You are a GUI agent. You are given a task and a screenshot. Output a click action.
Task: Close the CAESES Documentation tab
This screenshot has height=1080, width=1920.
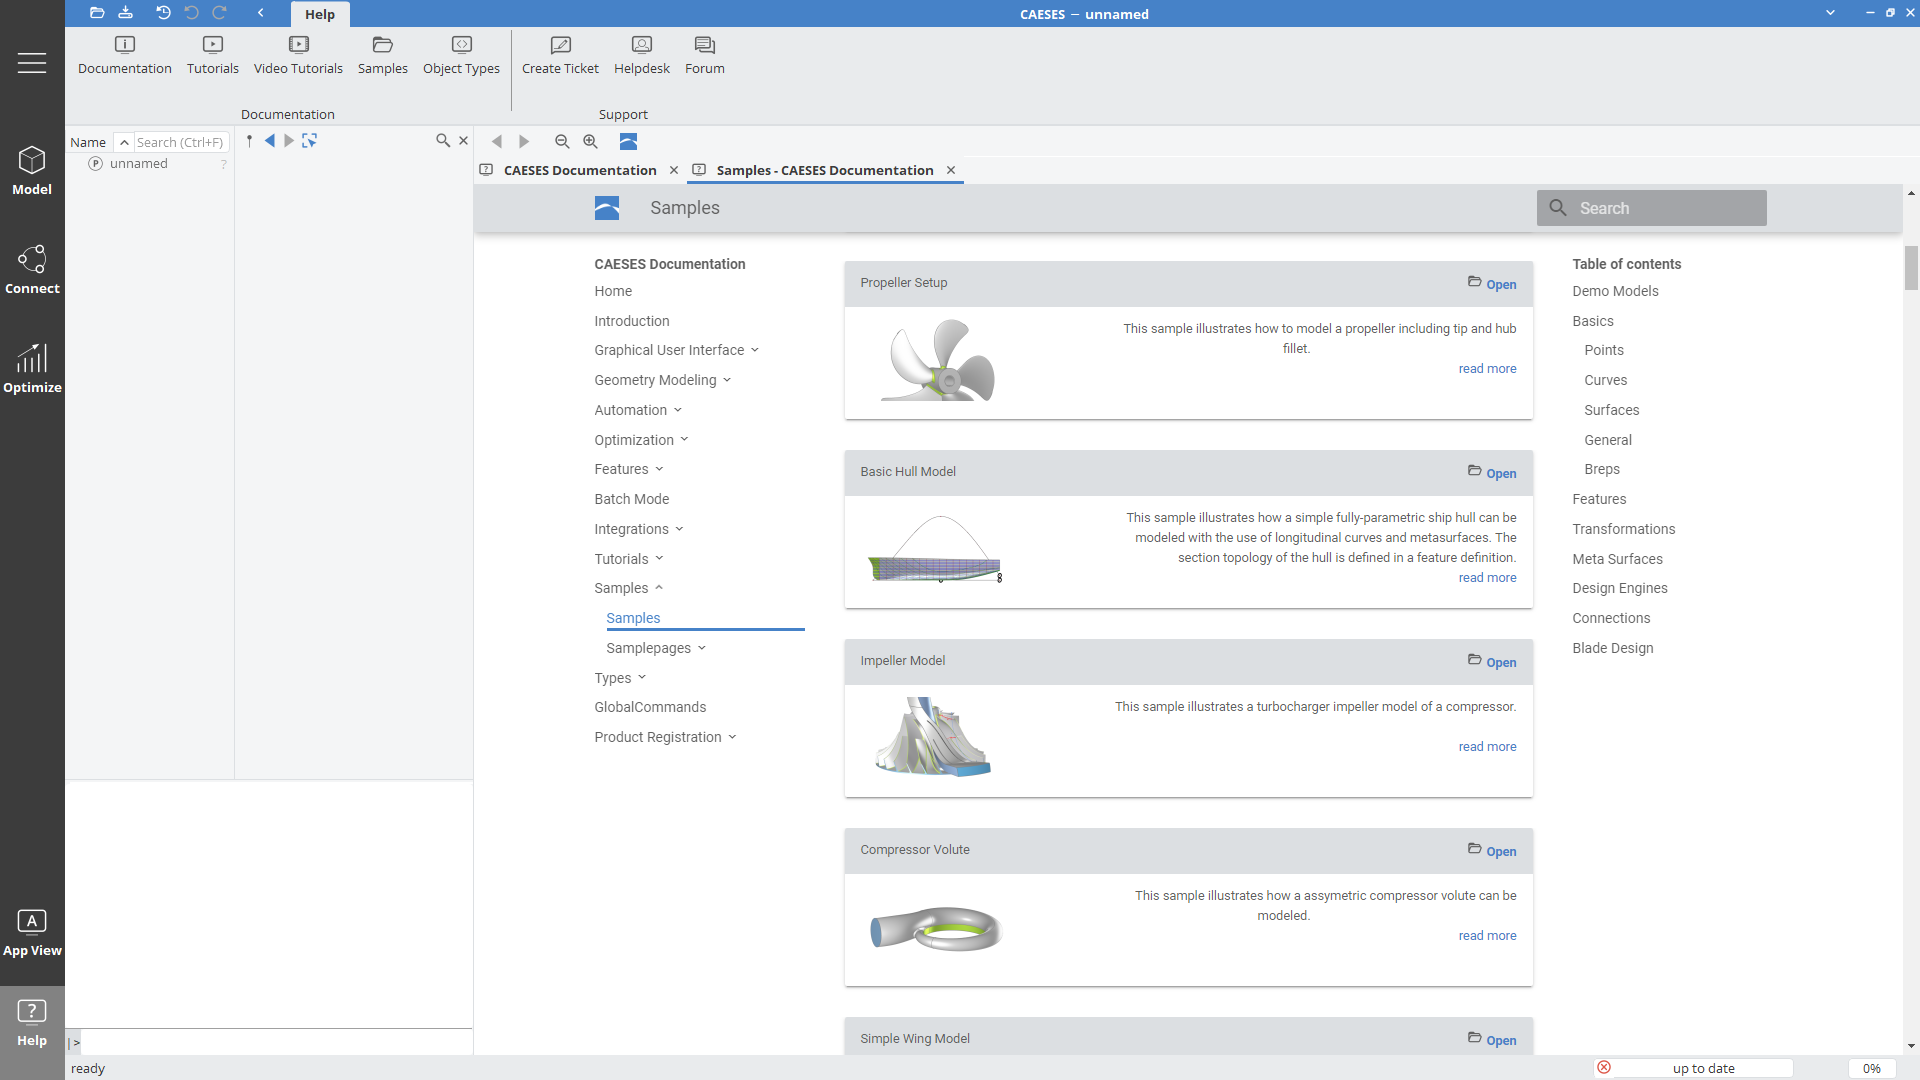(x=674, y=170)
